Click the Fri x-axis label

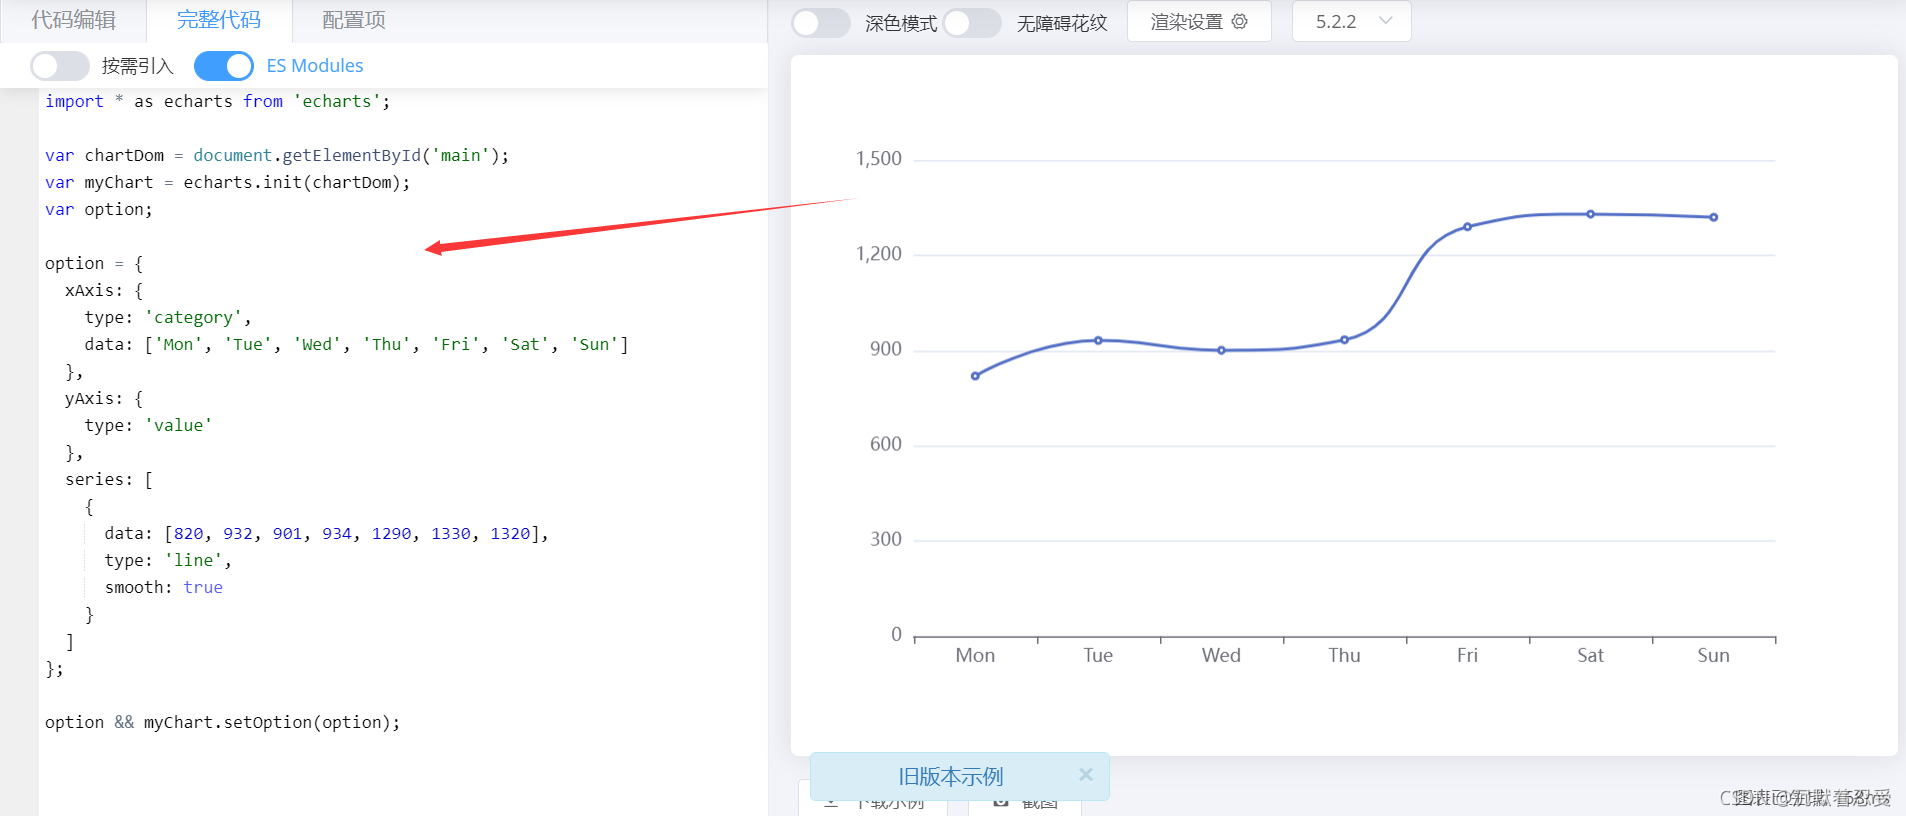click(x=1467, y=655)
